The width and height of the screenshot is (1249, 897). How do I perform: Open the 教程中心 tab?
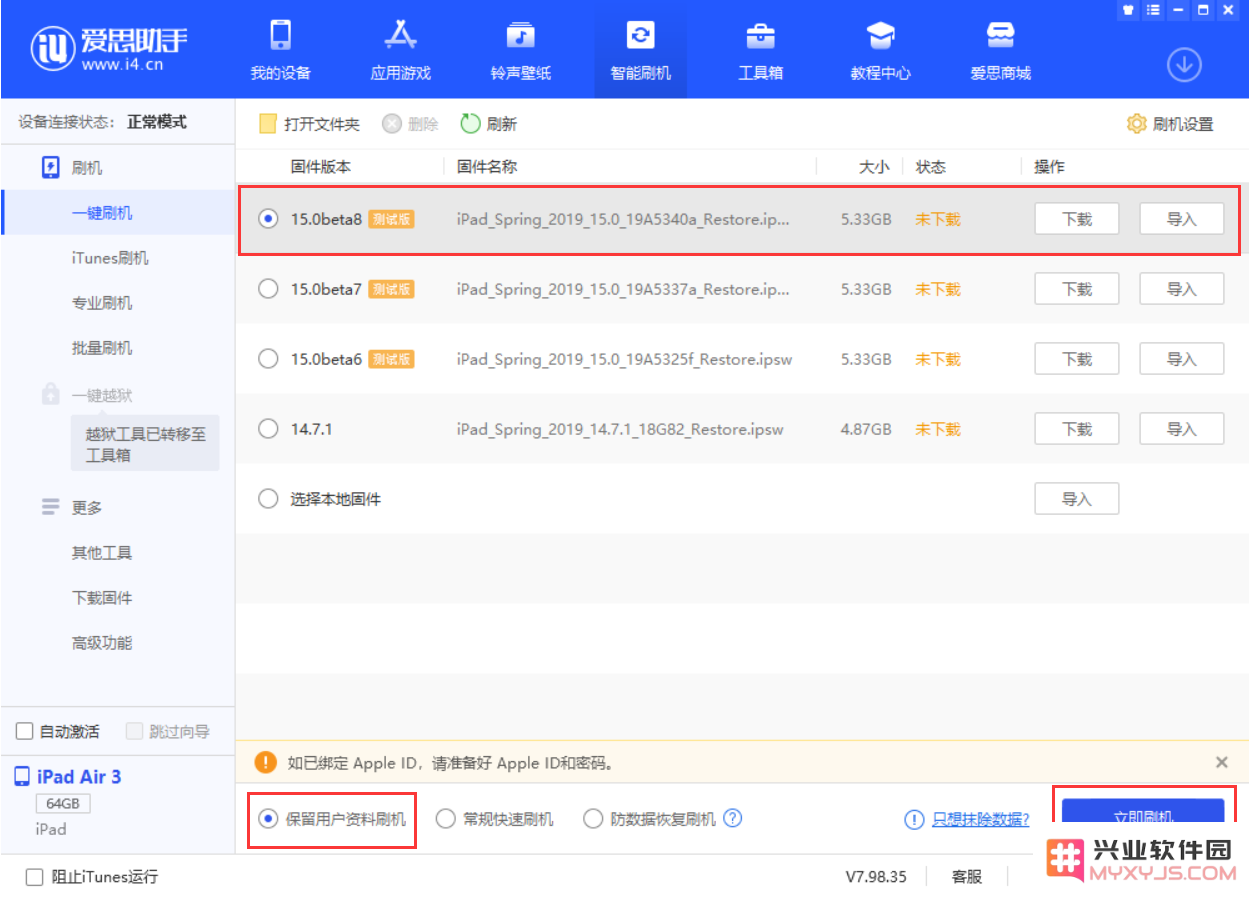(x=880, y=50)
